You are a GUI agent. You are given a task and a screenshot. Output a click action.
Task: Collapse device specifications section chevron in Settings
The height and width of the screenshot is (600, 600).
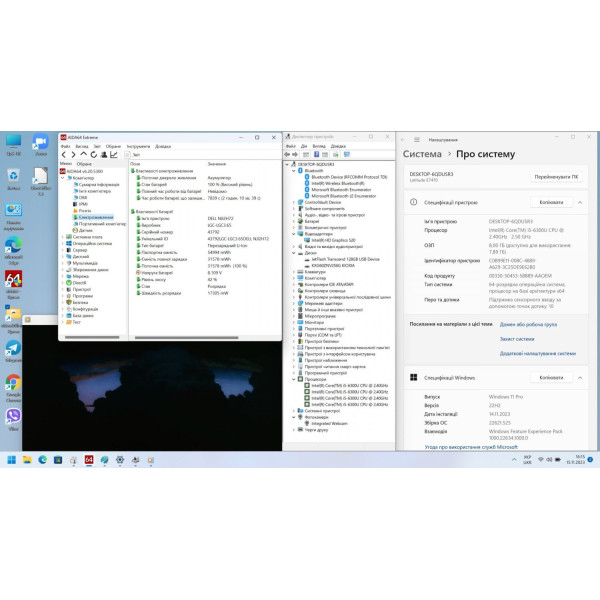tap(580, 202)
